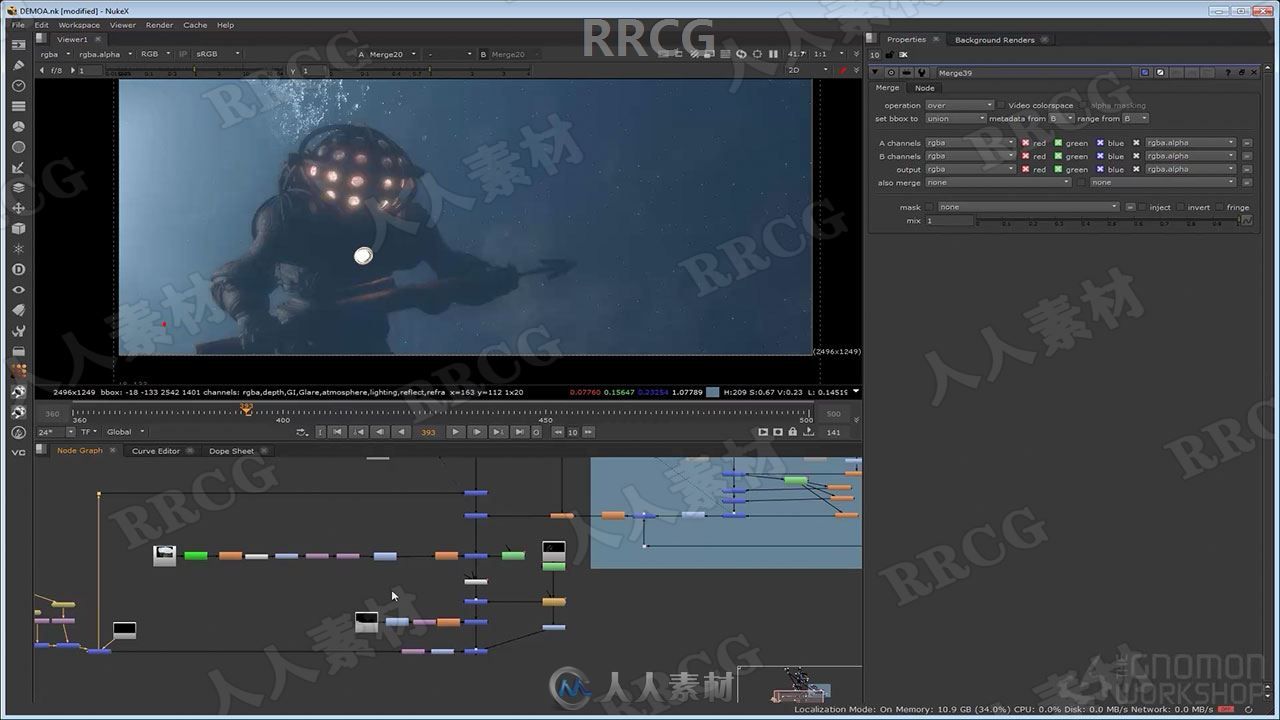1280x720 pixels.
Task: Open the Image nodes toolbar icon
Action: pos(18,45)
